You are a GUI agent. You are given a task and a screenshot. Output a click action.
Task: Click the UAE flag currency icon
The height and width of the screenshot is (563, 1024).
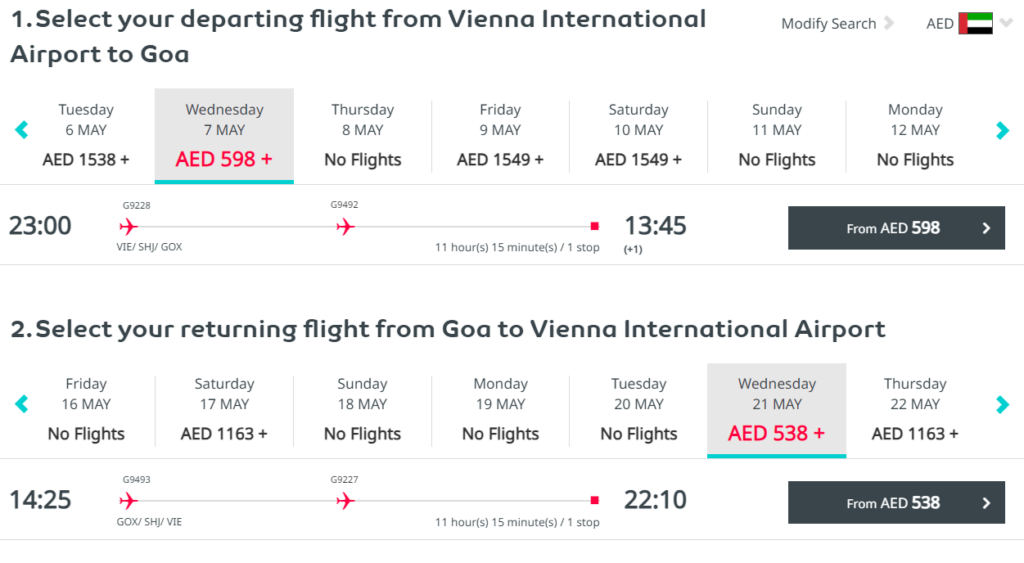coord(976,24)
